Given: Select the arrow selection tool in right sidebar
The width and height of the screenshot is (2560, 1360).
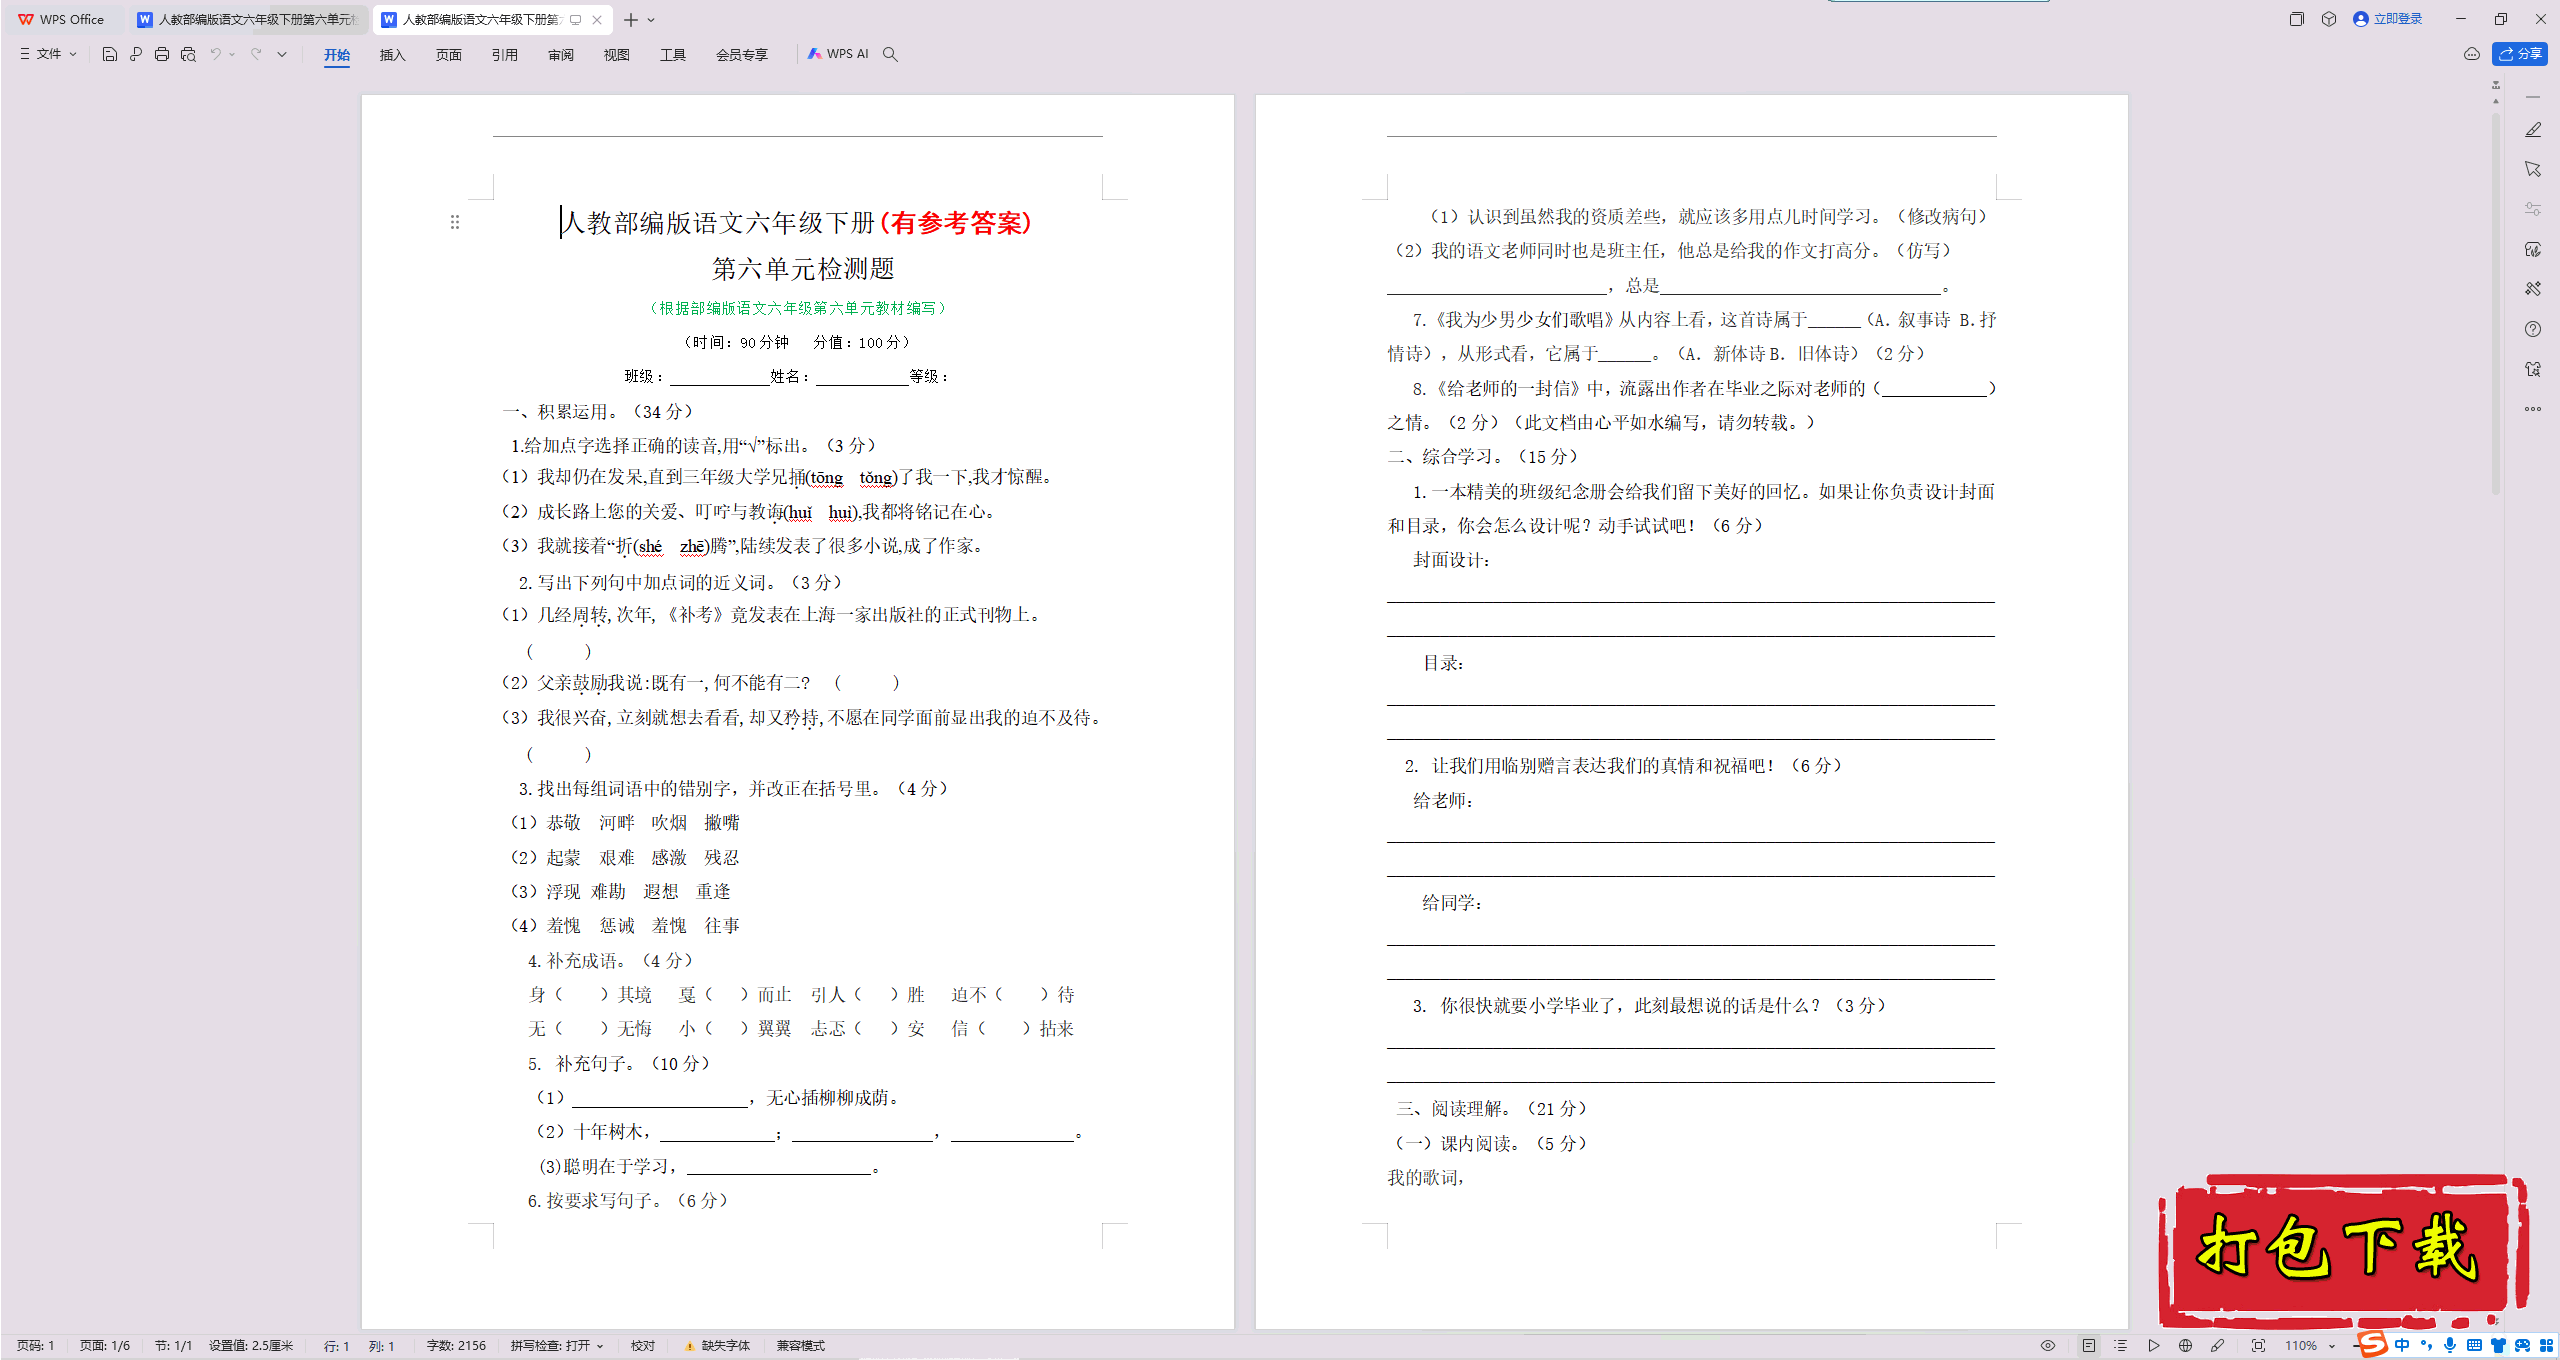Looking at the screenshot, I should [2533, 170].
